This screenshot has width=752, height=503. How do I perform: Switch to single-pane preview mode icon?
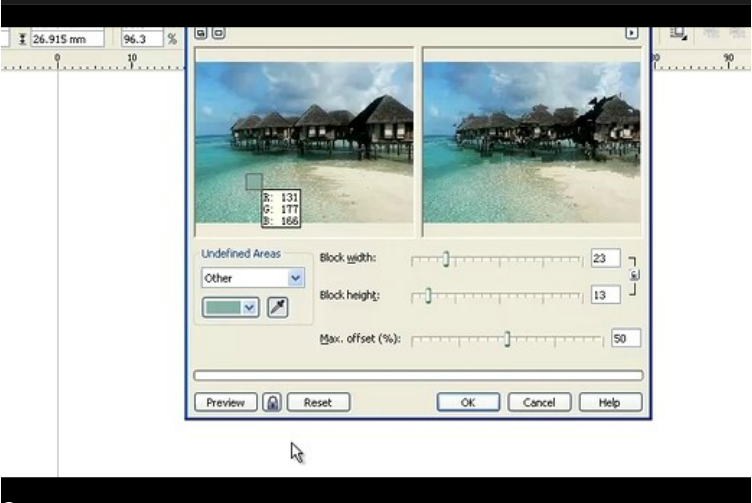(x=219, y=33)
